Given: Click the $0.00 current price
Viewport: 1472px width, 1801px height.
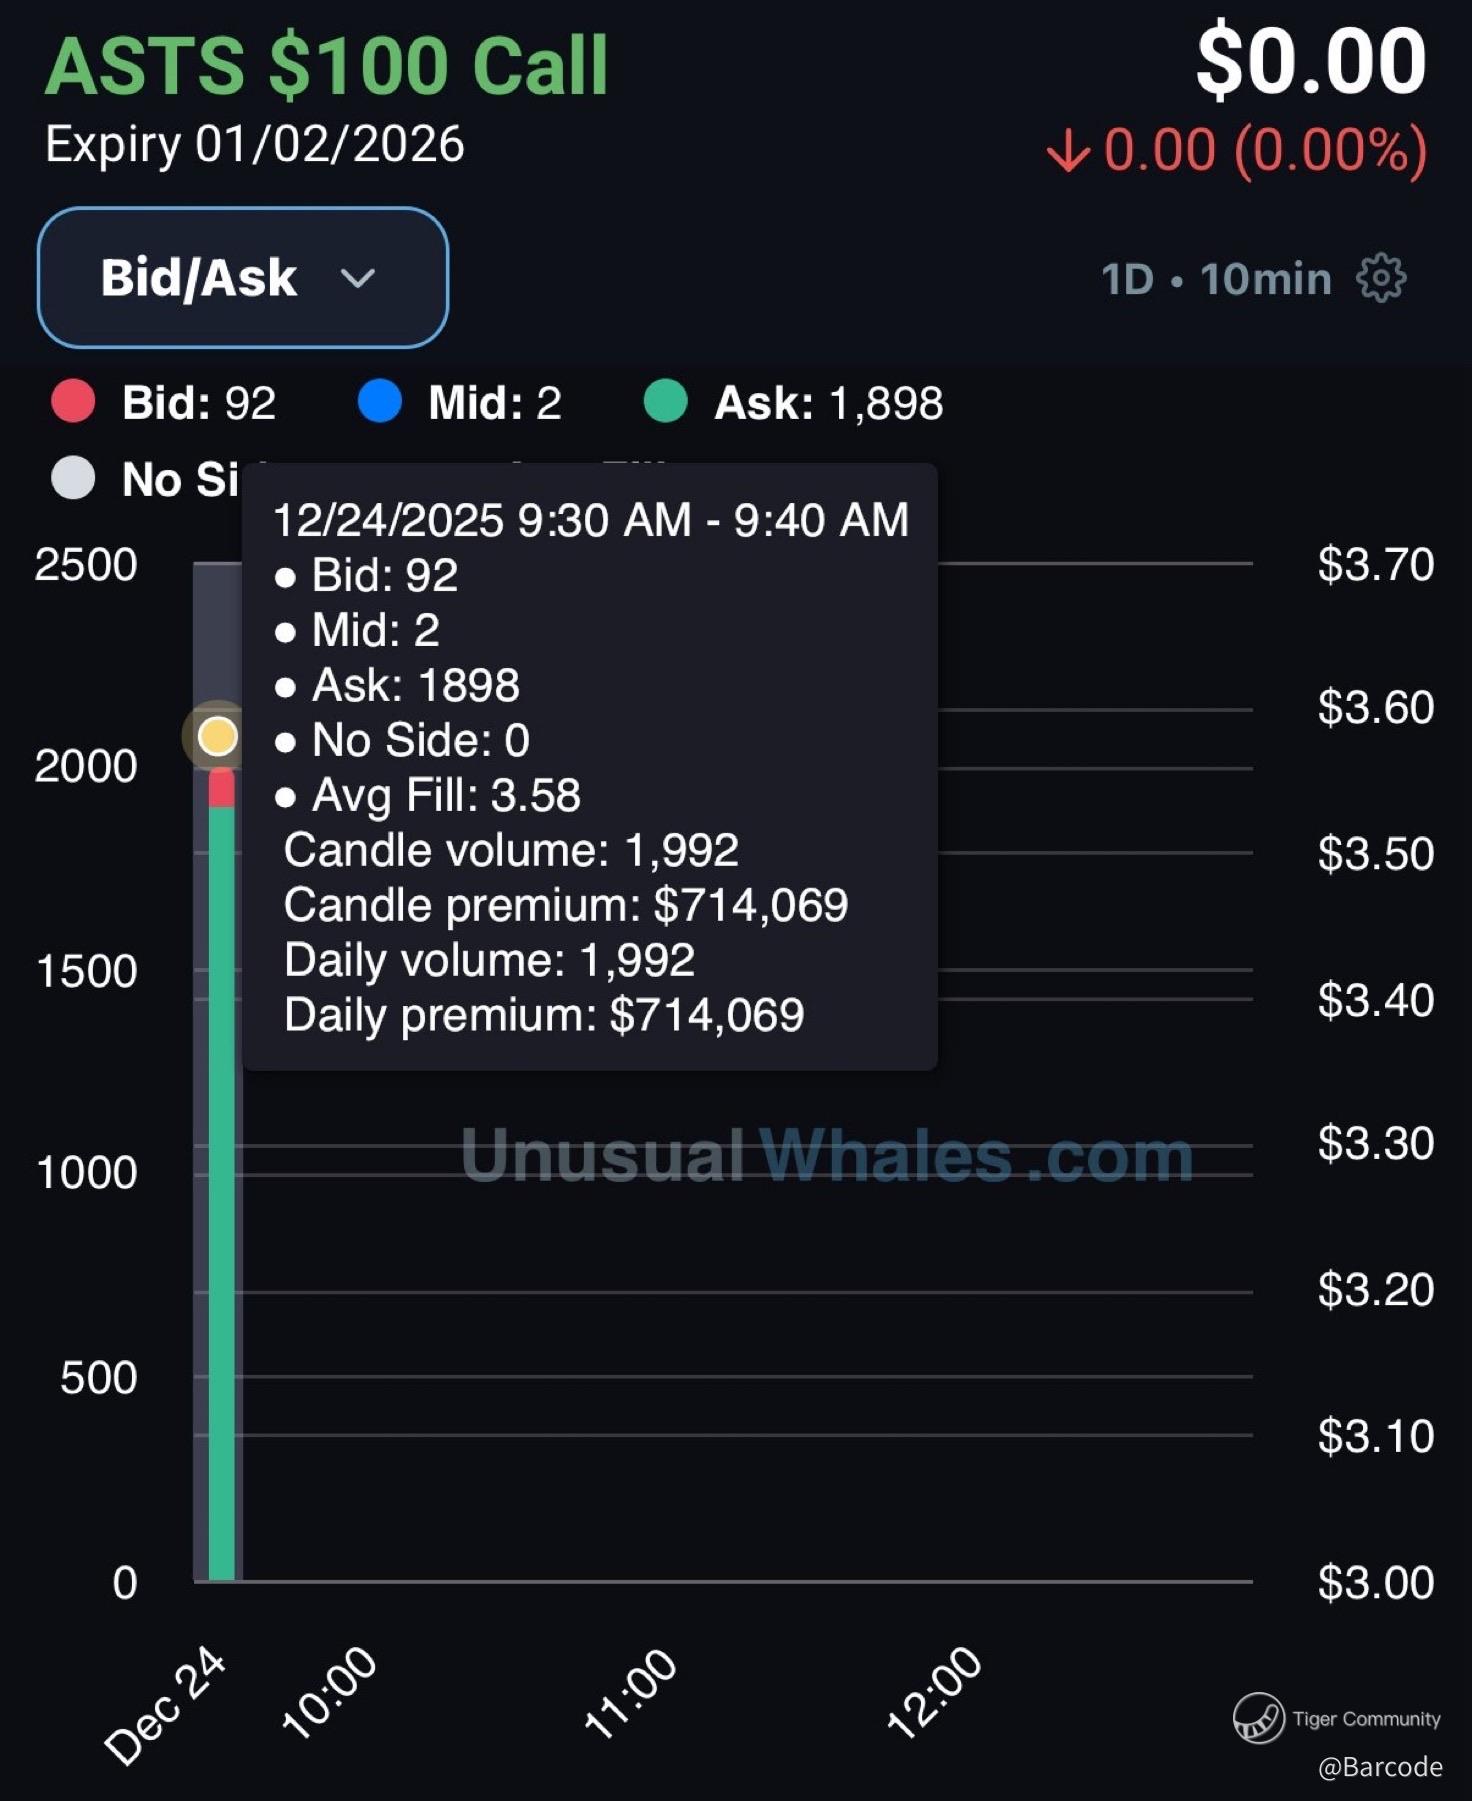Looking at the screenshot, I should 1311,62.
